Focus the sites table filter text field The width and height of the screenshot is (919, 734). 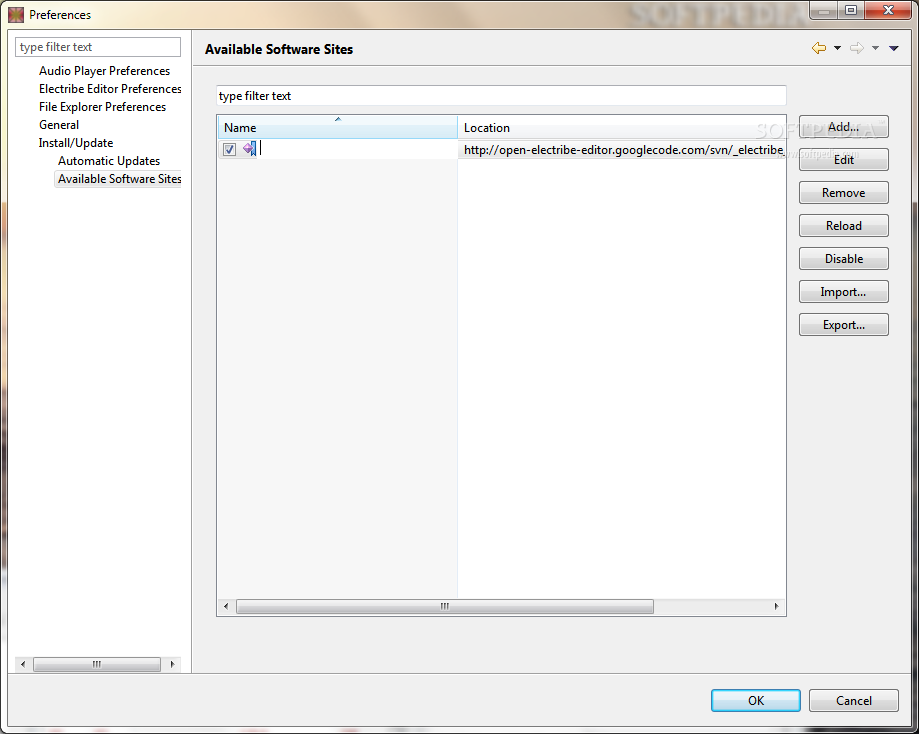[x=501, y=96]
